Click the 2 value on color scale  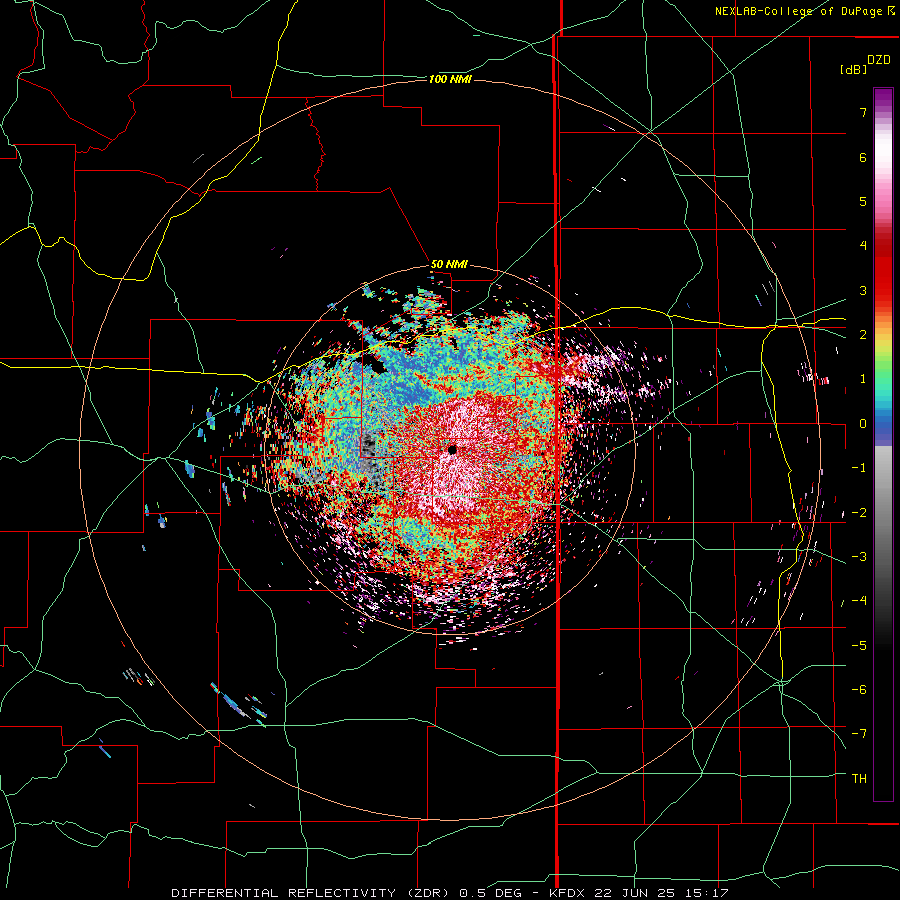coord(863,335)
